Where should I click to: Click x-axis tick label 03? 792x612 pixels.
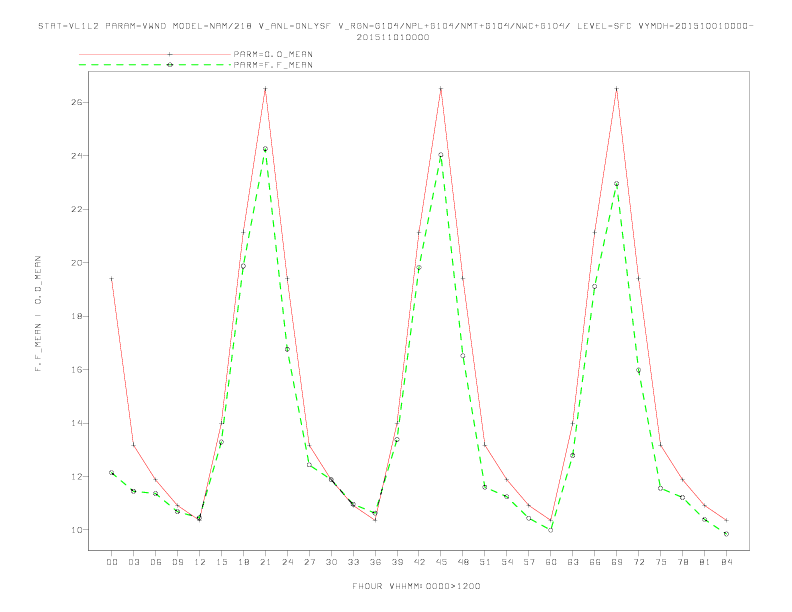coord(133,562)
